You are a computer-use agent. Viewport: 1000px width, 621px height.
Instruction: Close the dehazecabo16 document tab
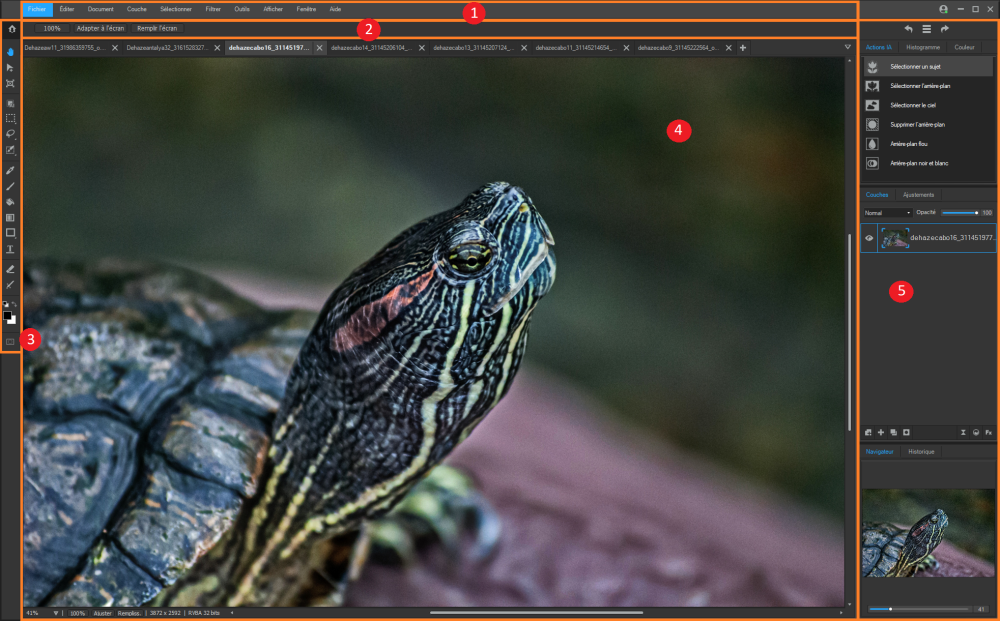point(320,48)
